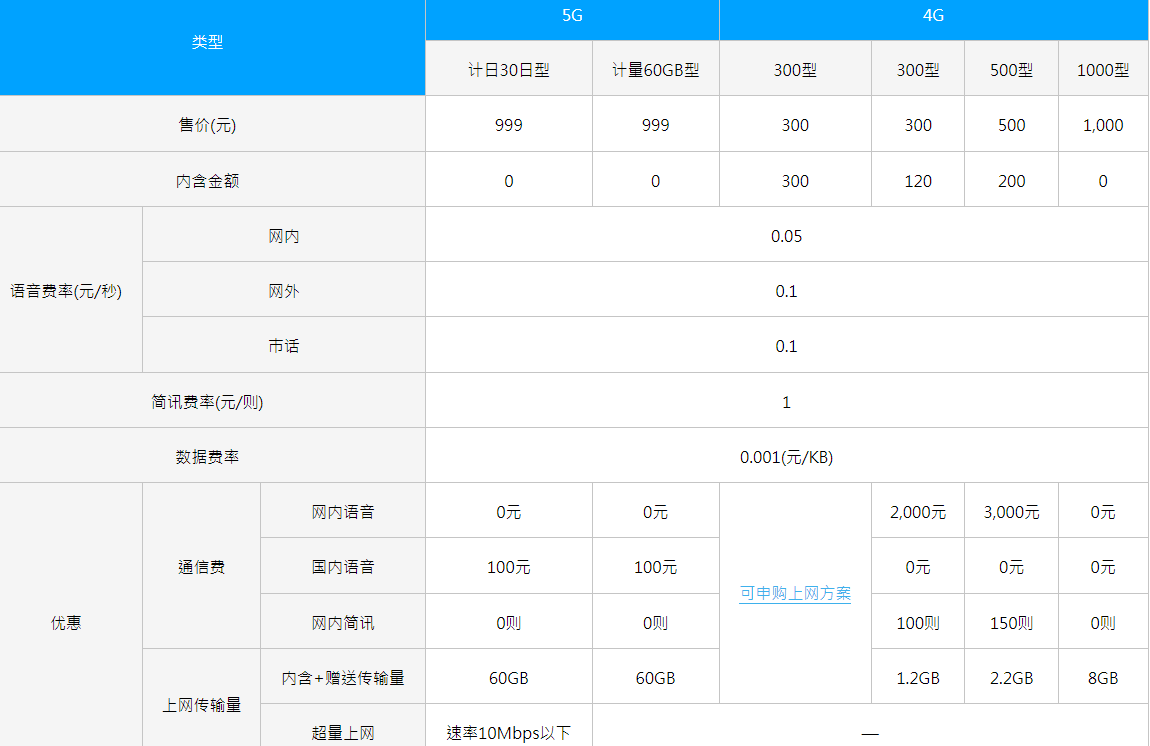Select the 内含+赠送传输量 row label
The height and width of the screenshot is (746, 1150).
[343, 678]
